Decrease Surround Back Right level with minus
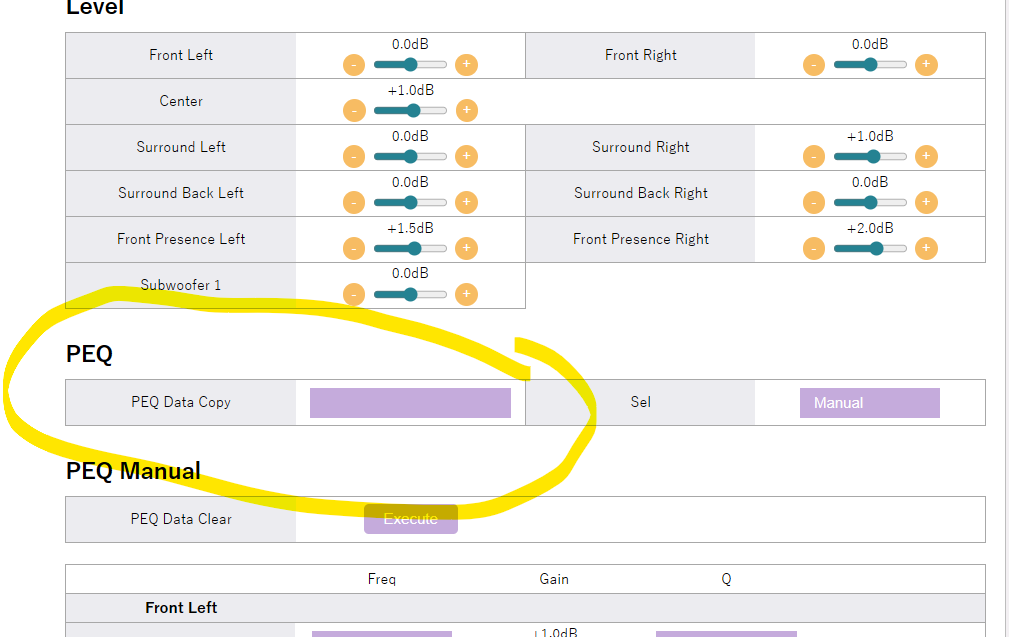 [x=814, y=203]
